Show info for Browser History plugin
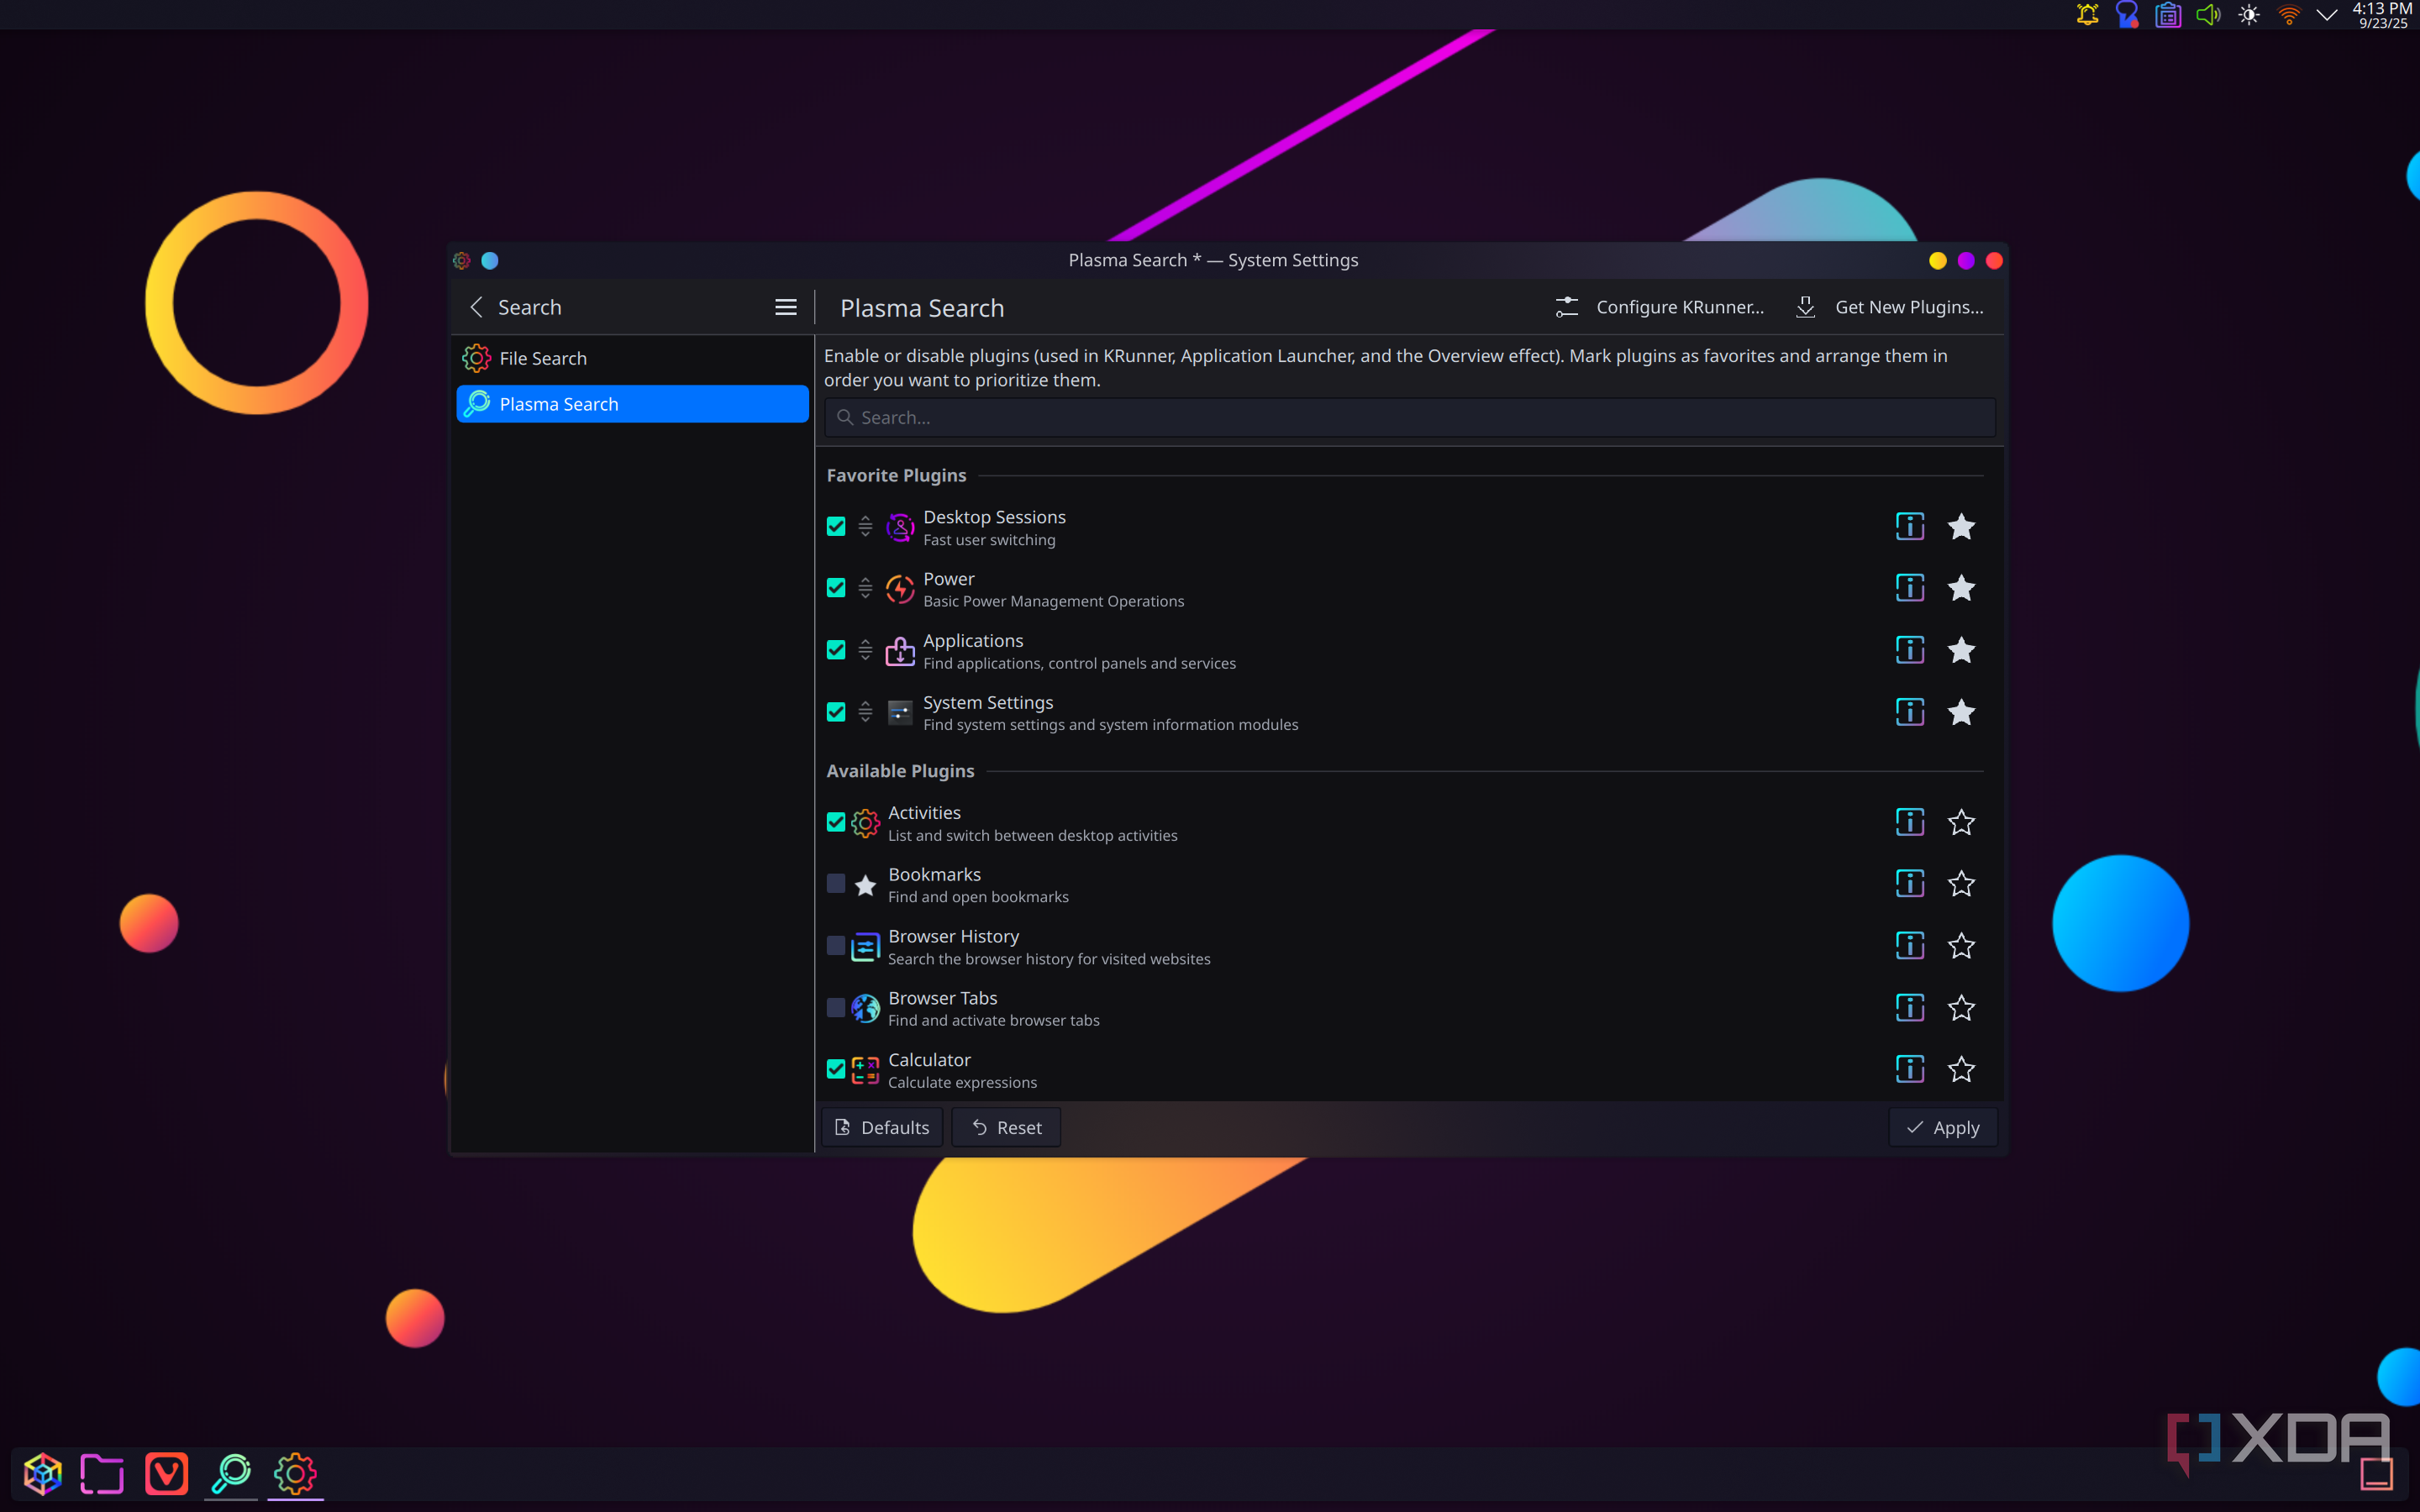This screenshot has height=1512, width=2420. tap(1909, 946)
